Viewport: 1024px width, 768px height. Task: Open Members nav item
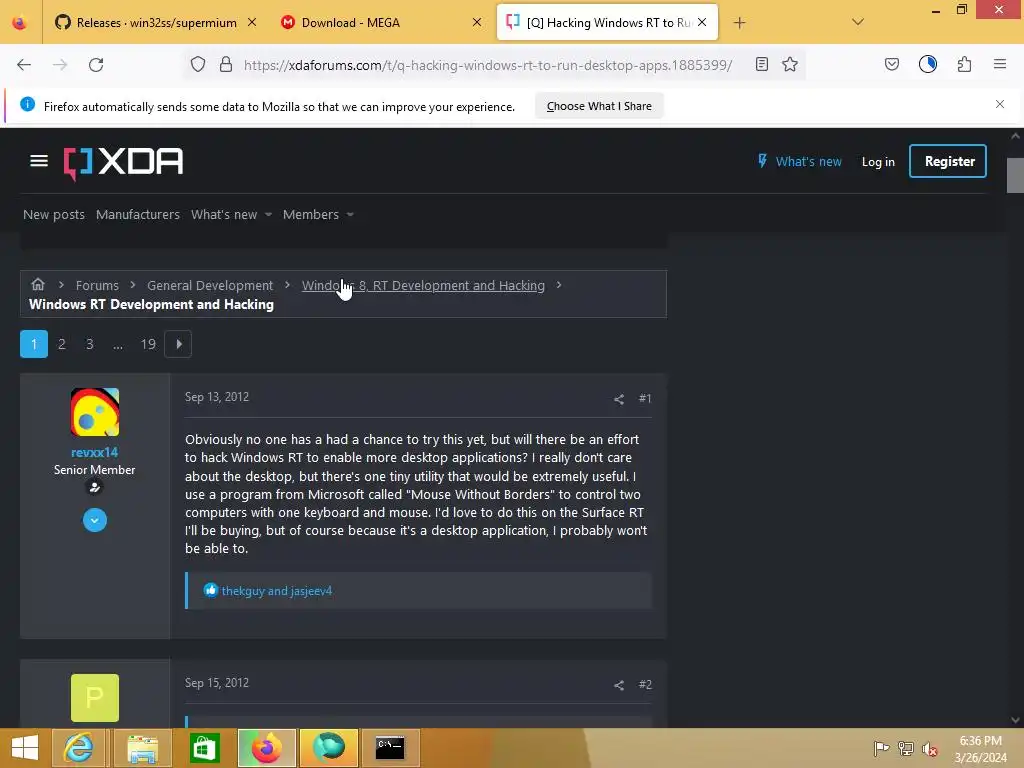(311, 214)
